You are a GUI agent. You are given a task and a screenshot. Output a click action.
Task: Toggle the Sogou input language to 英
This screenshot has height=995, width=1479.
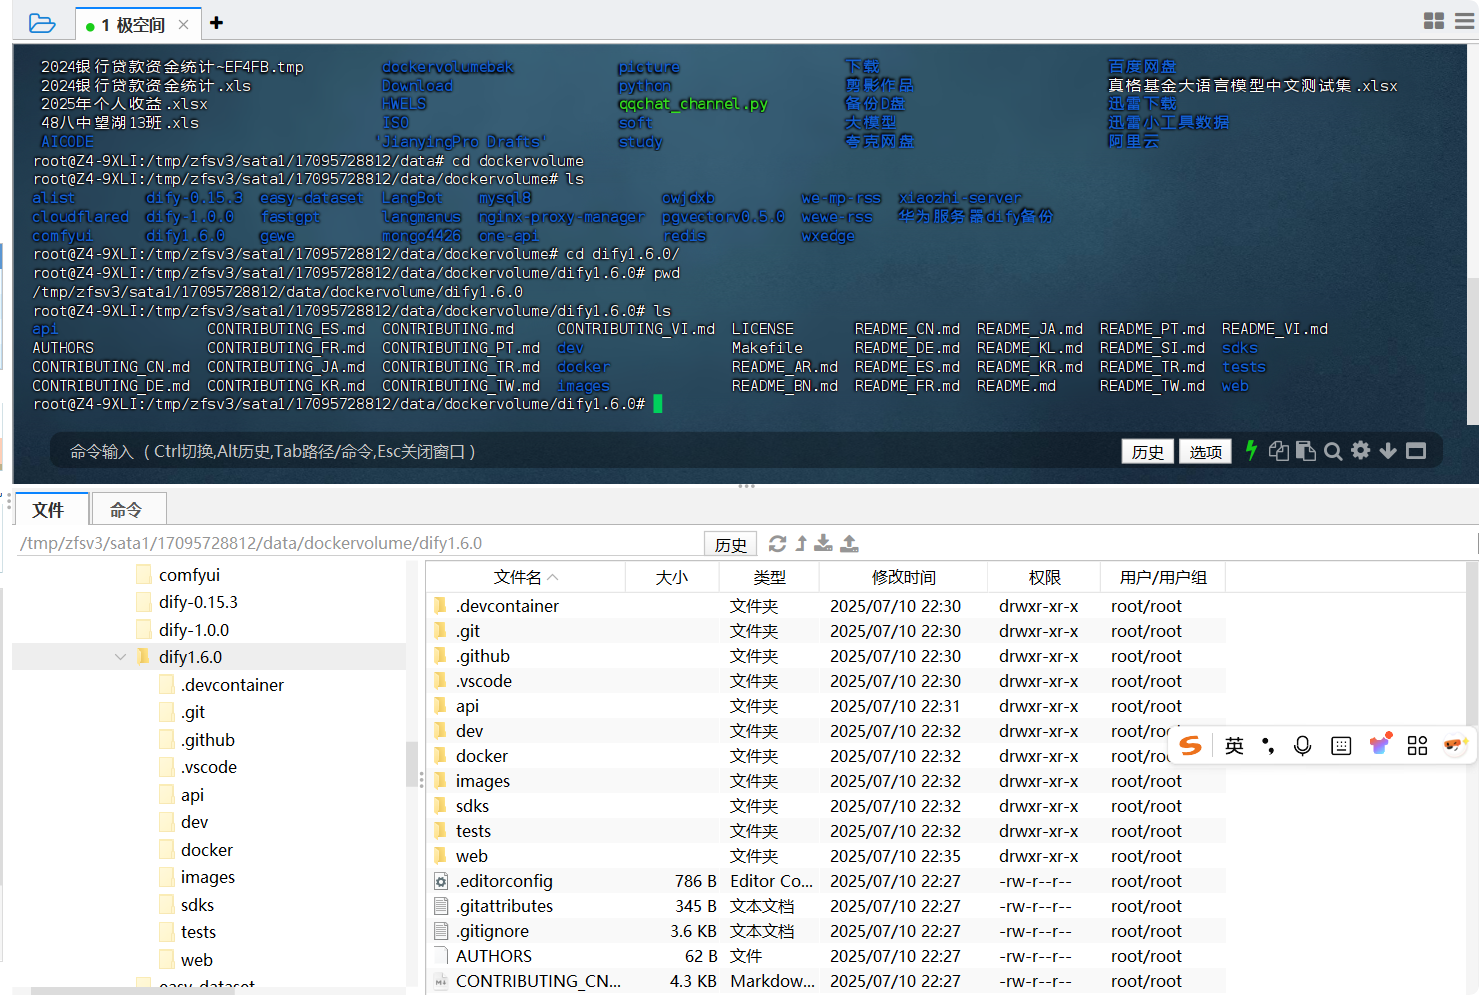[1234, 745]
